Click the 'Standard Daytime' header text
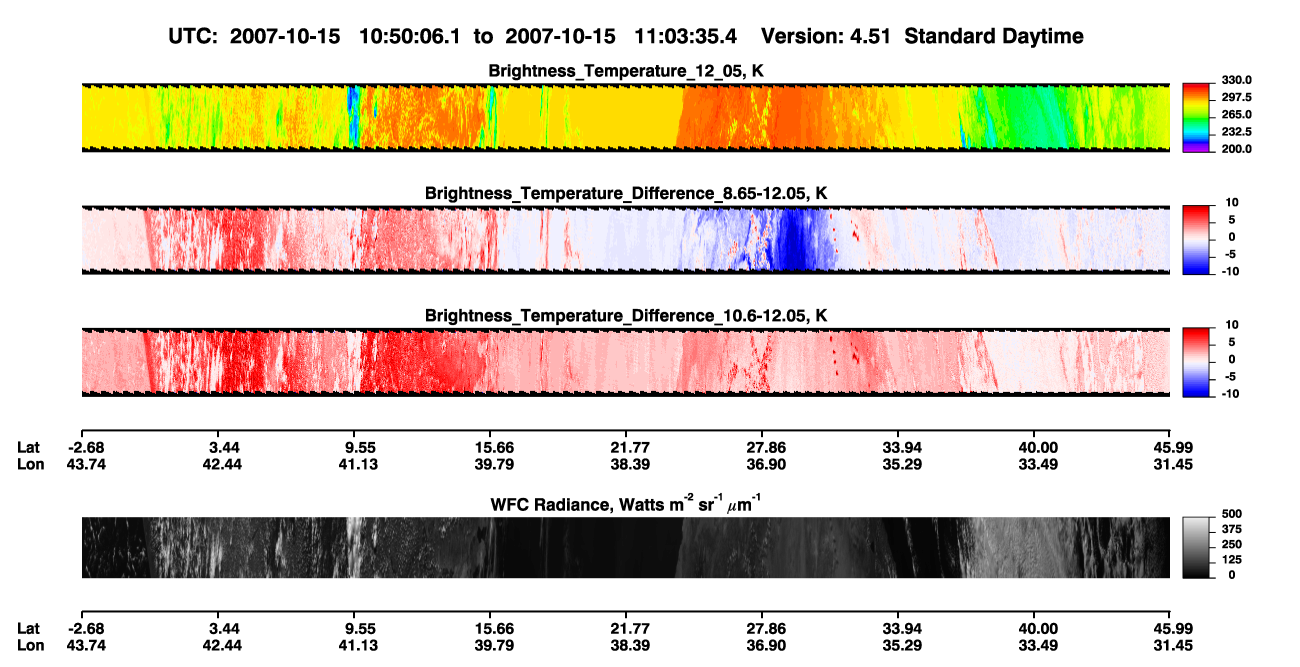The height and width of the screenshot is (667, 1300). click(x=994, y=36)
